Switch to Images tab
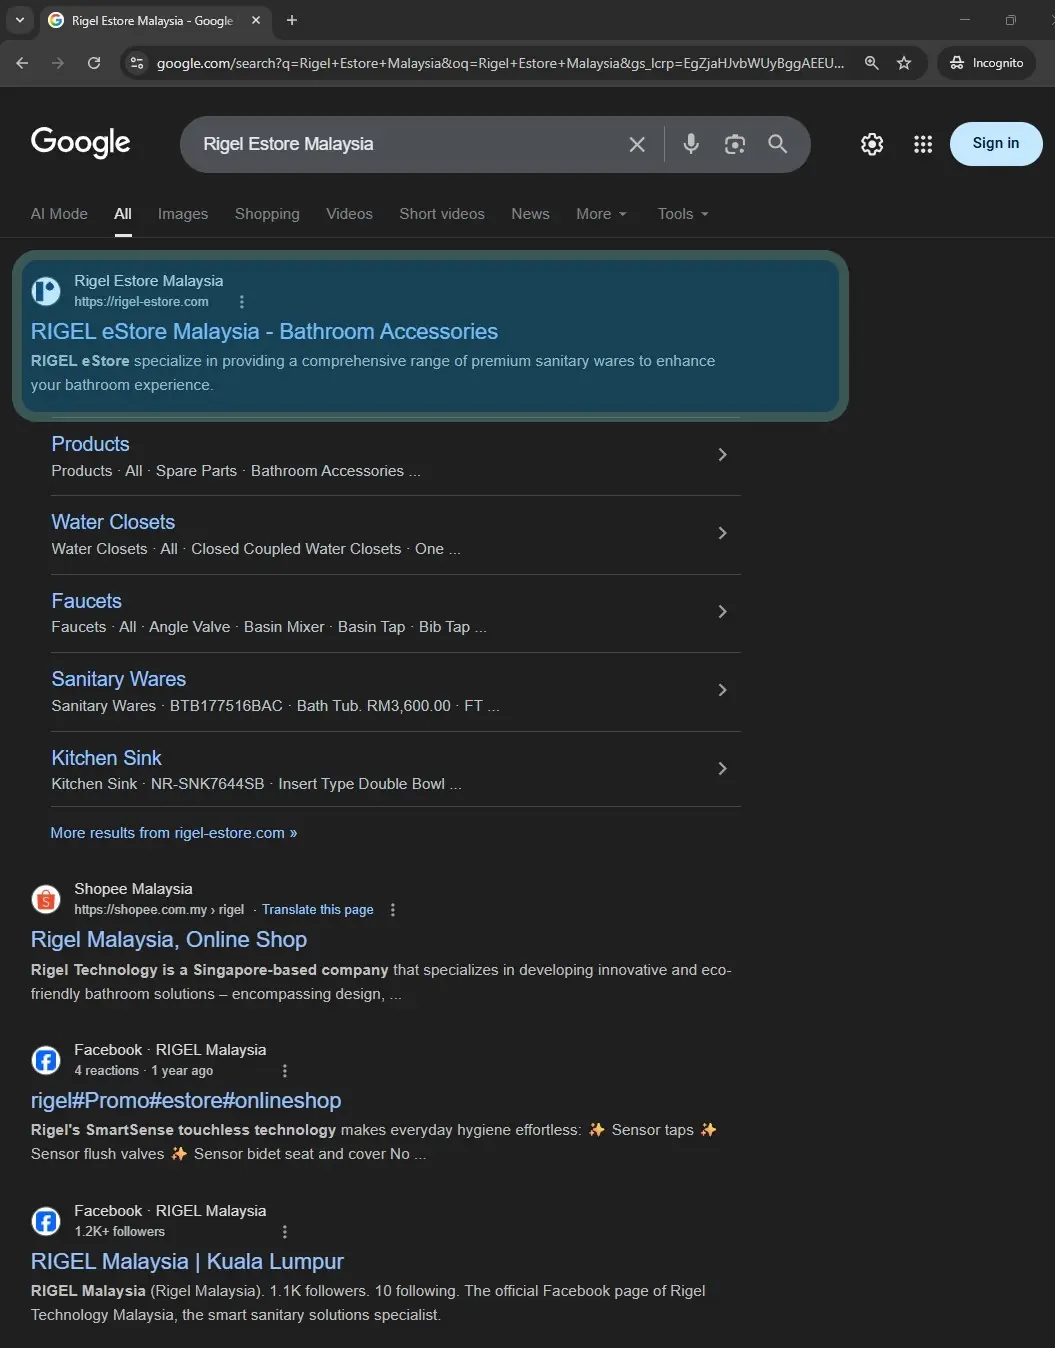Screen dimensions: 1055x1348 click(x=183, y=214)
